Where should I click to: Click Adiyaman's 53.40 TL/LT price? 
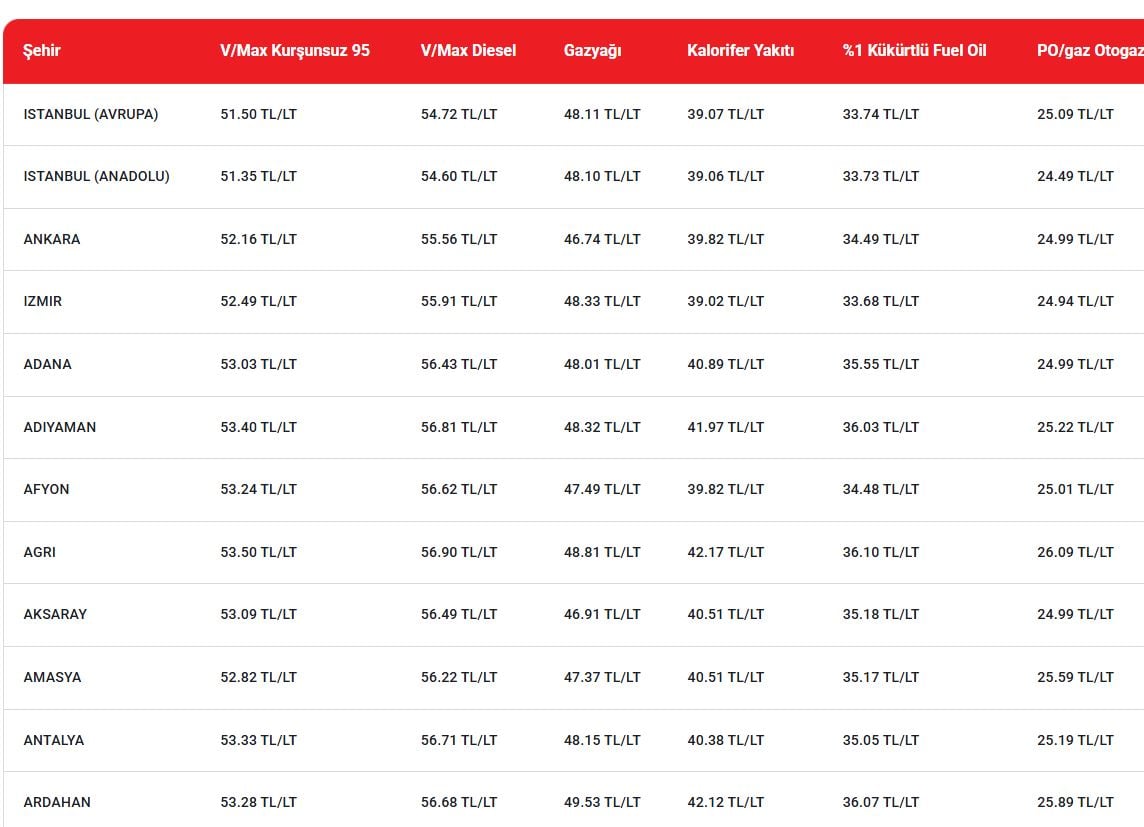pos(258,427)
